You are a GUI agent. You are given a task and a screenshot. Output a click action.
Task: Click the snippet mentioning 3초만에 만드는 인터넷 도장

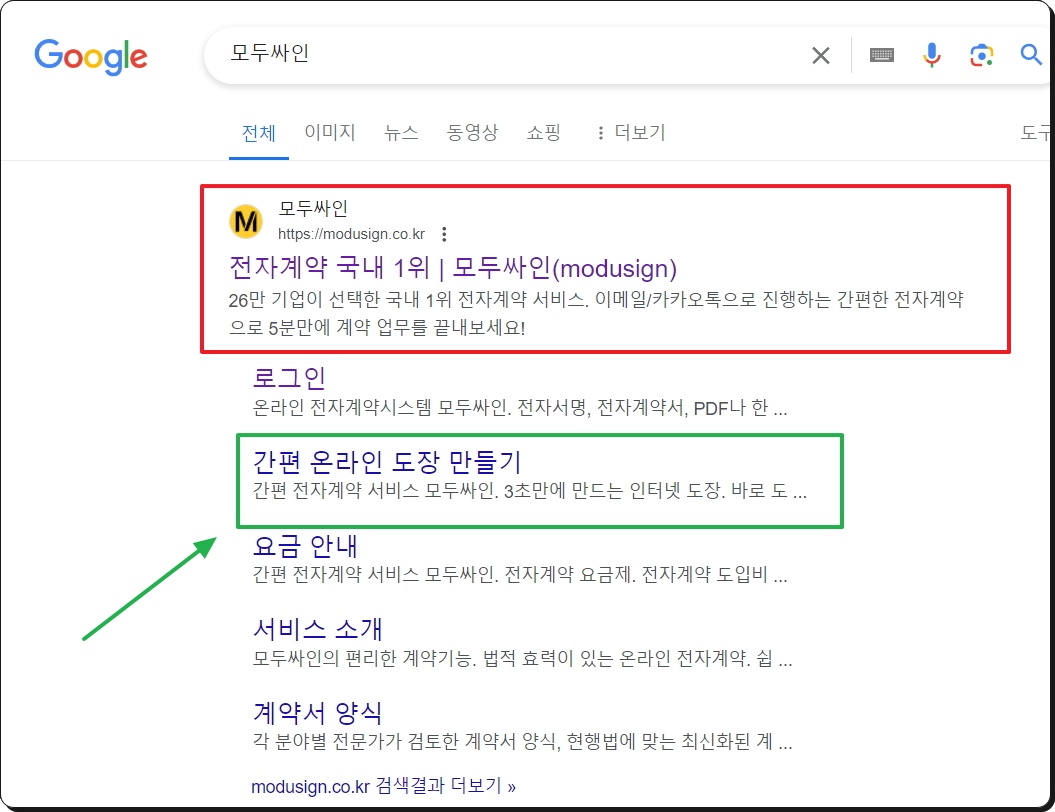(x=530, y=490)
